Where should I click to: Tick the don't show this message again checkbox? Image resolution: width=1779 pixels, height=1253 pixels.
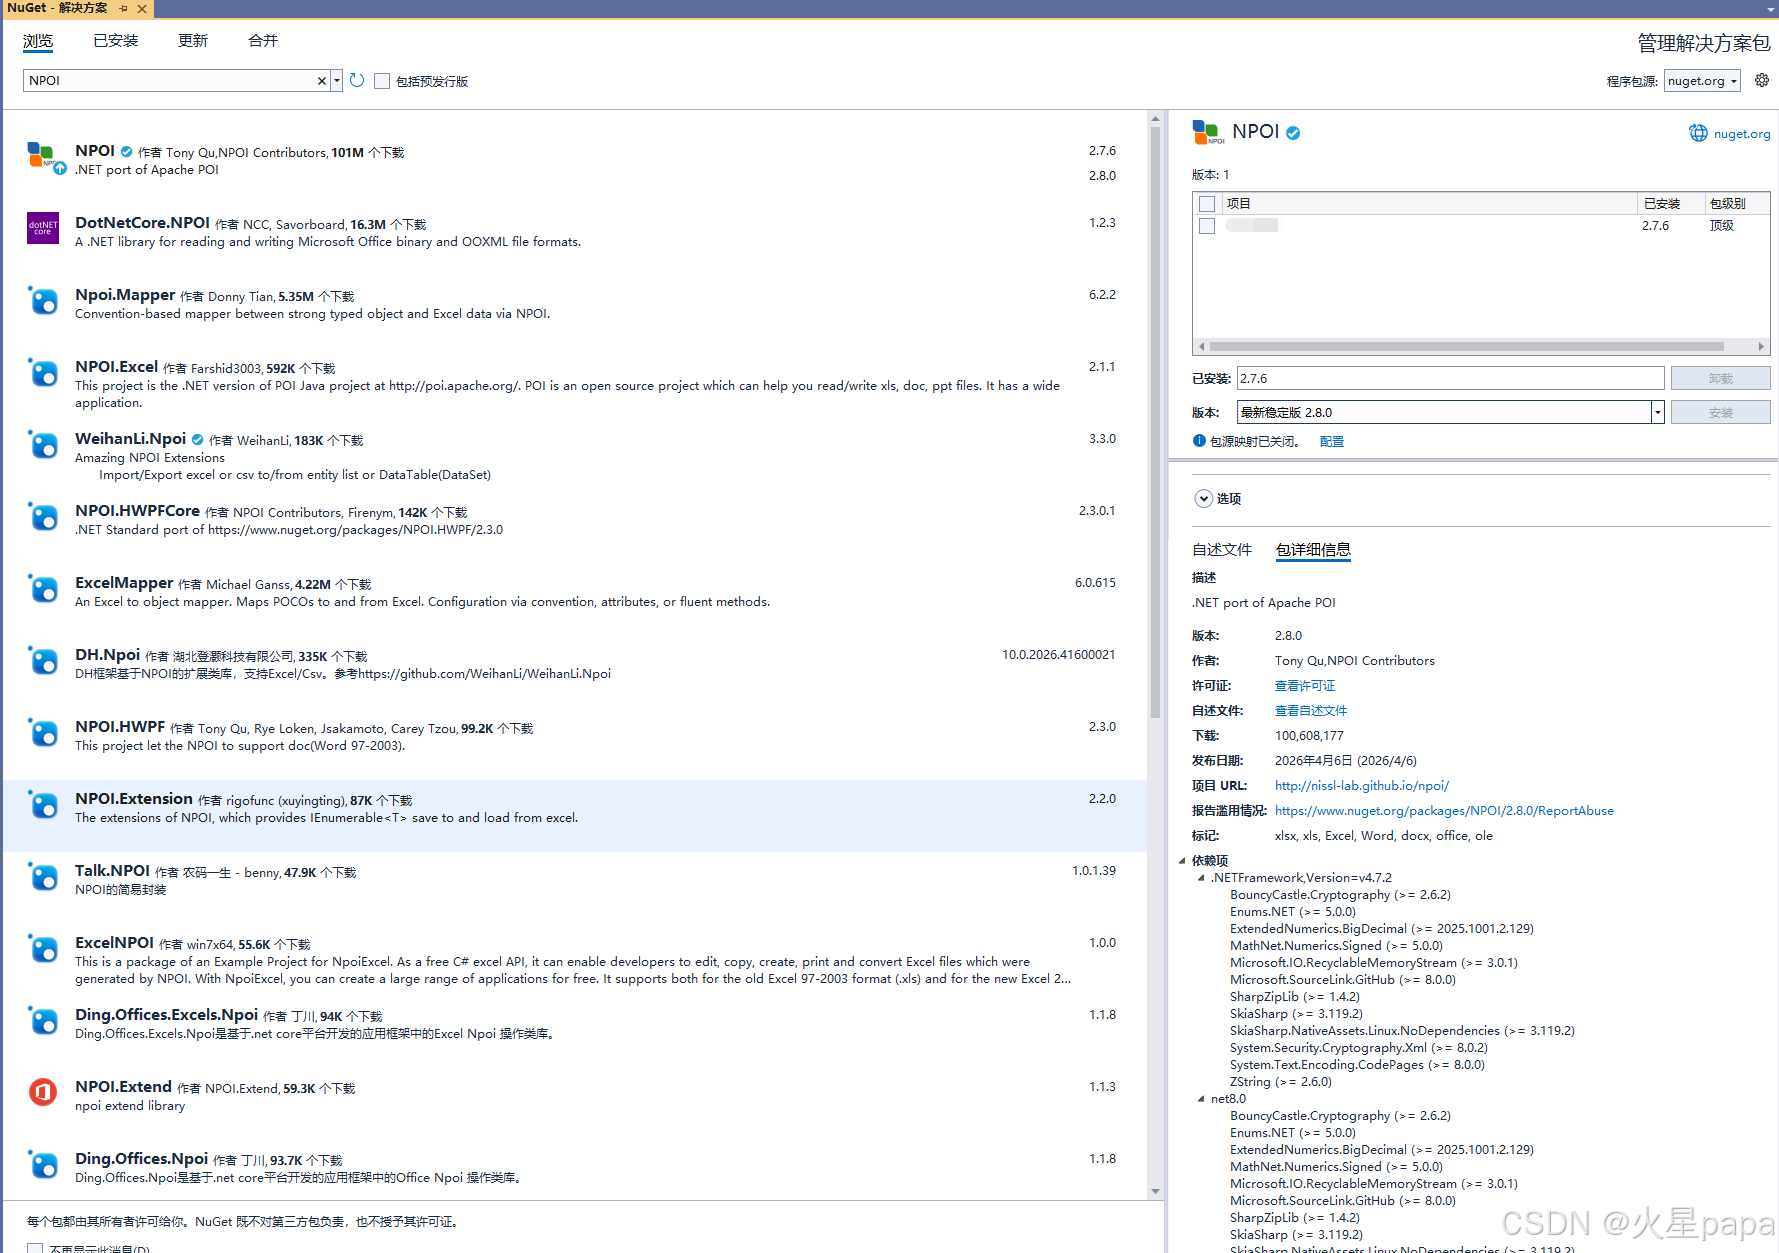pyautogui.click(x=35, y=1248)
